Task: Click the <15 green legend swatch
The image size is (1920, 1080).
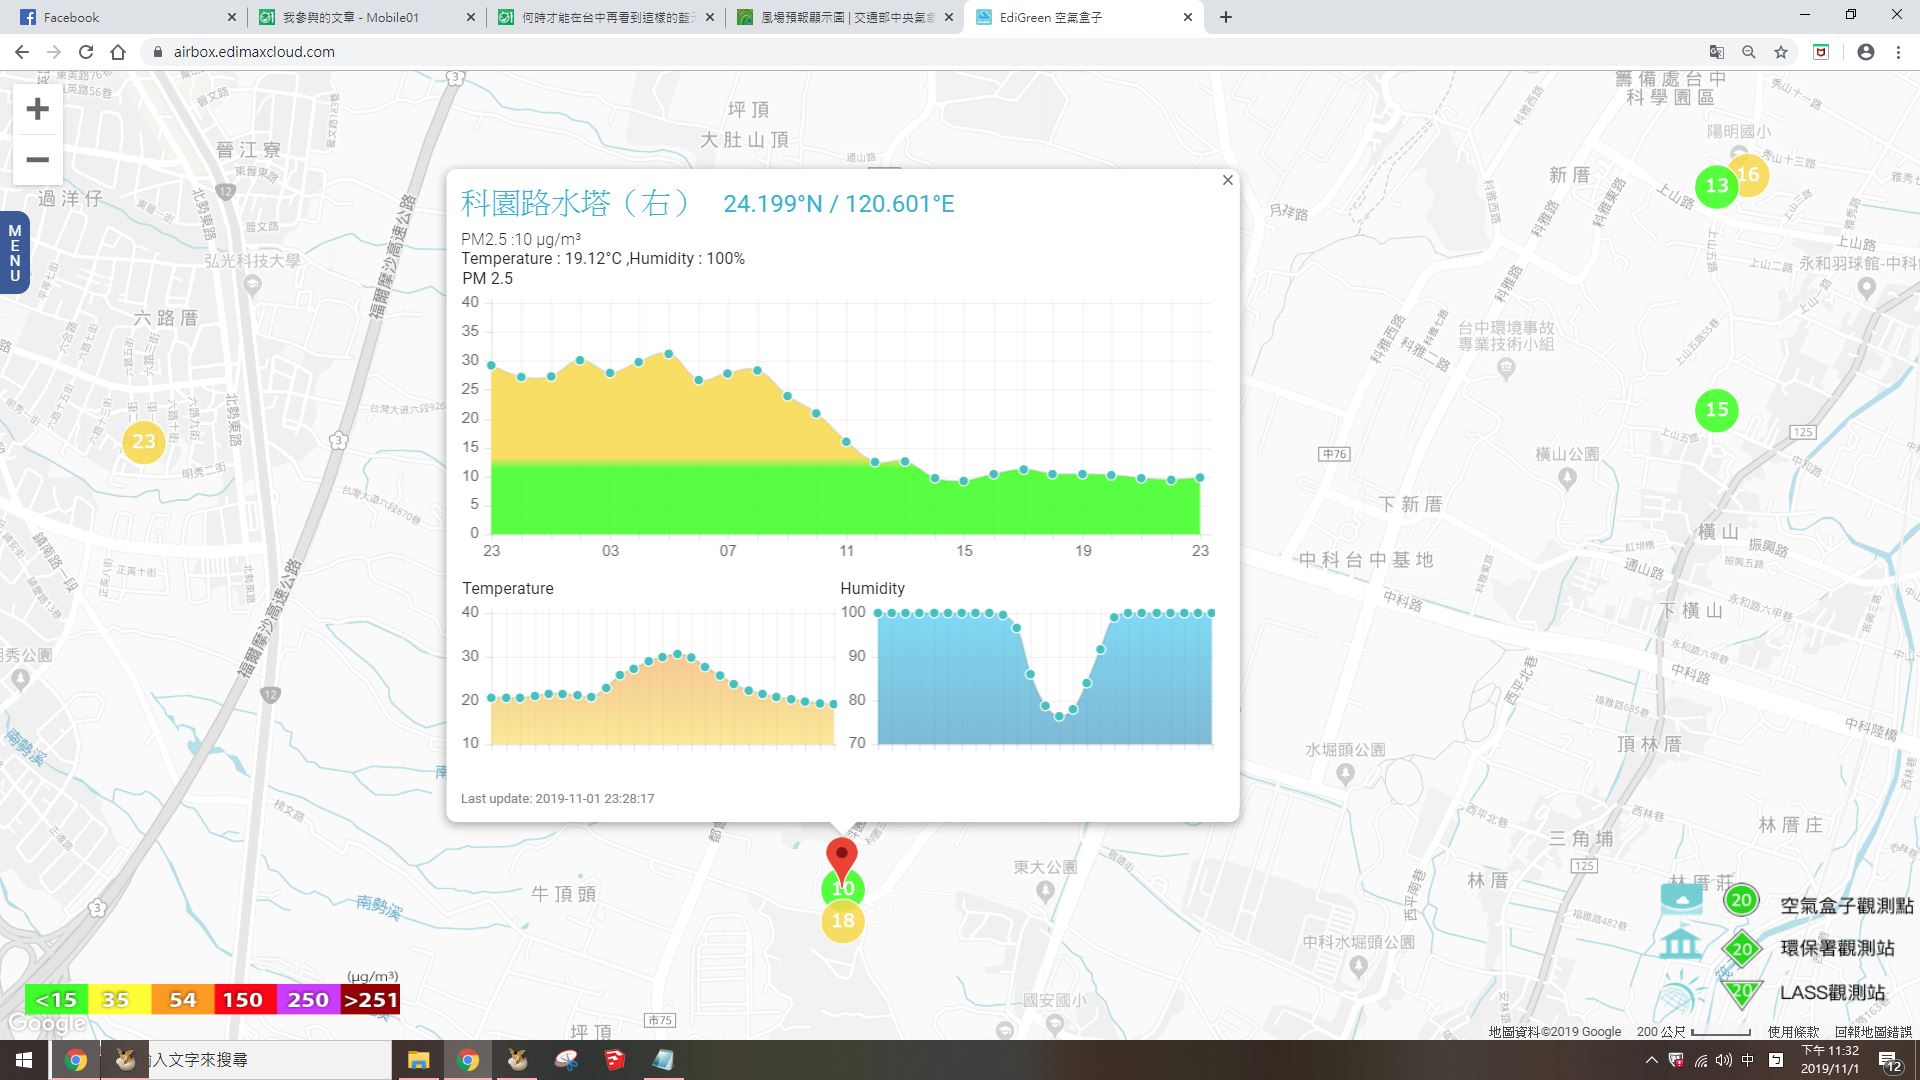Action: (x=56, y=999)
